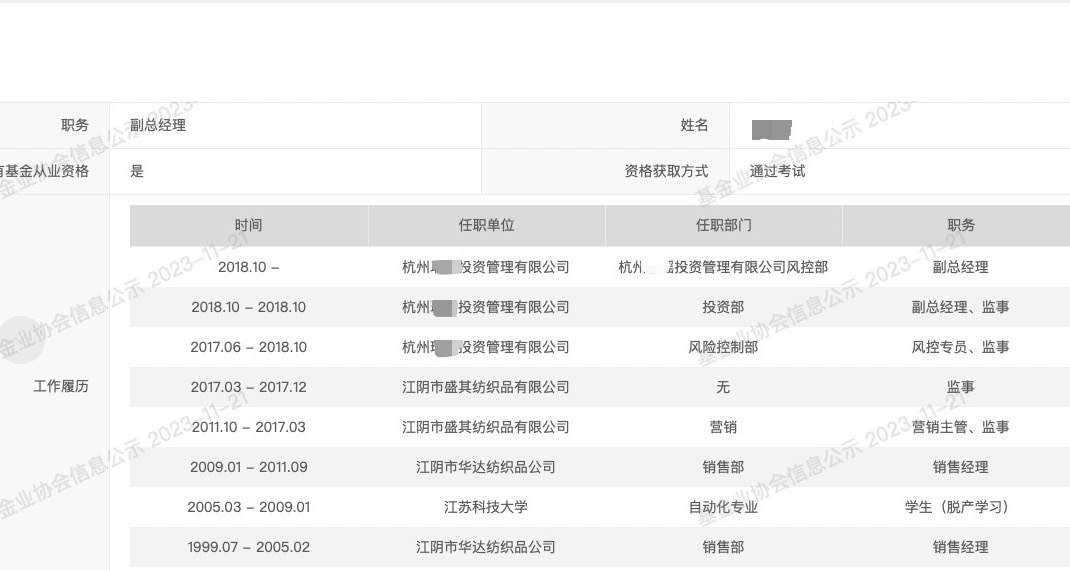The height and width of the screenshot is (570, 1070).
Task: Select the 无 department cell
Action: (723, 387)
